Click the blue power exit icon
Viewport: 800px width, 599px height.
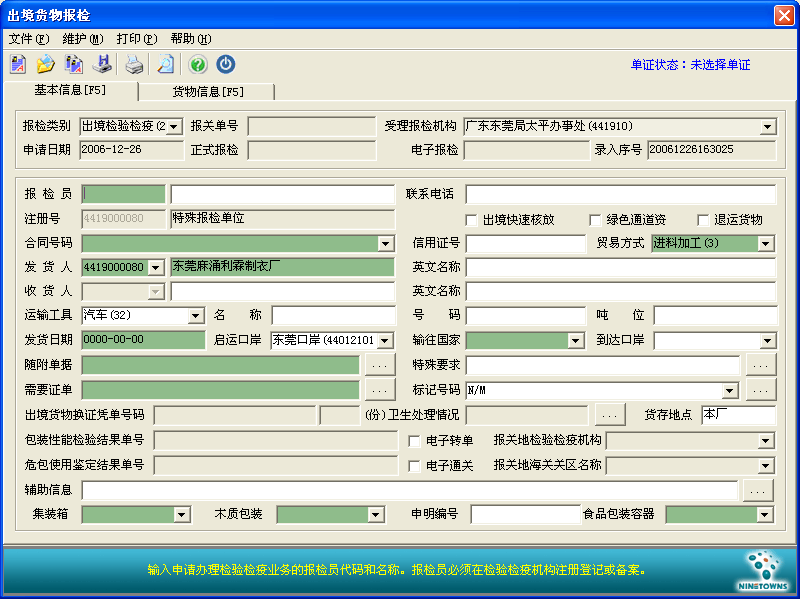(226, 65)
